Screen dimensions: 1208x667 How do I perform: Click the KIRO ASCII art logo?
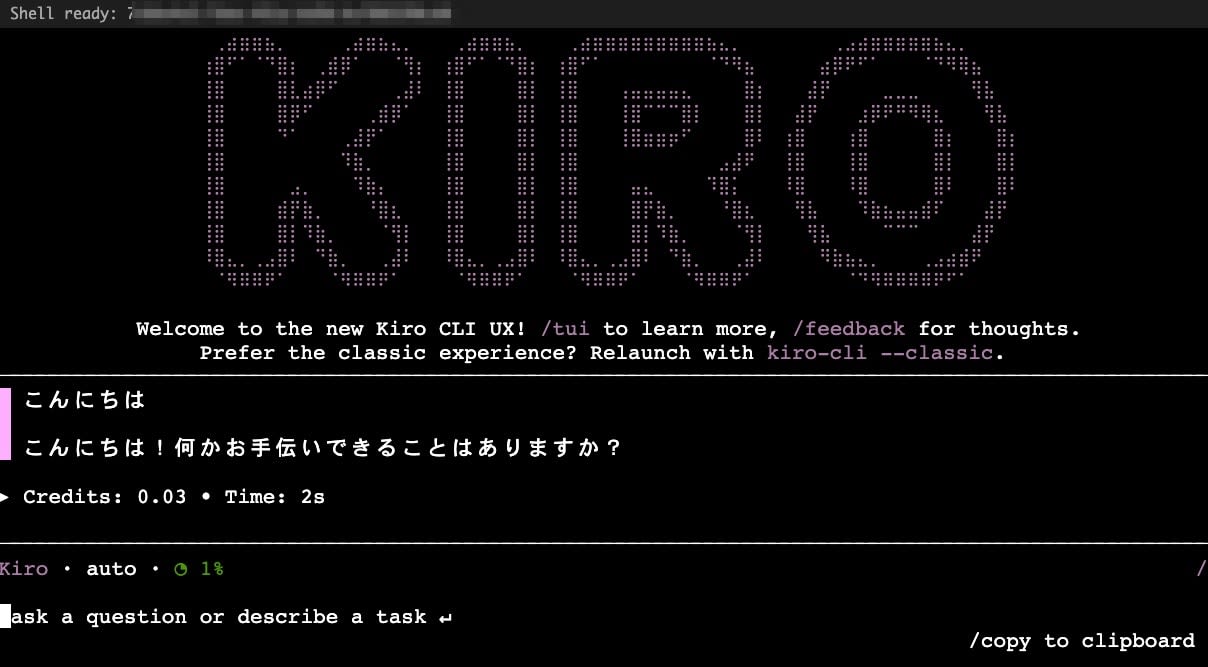[x=610, y=162]
